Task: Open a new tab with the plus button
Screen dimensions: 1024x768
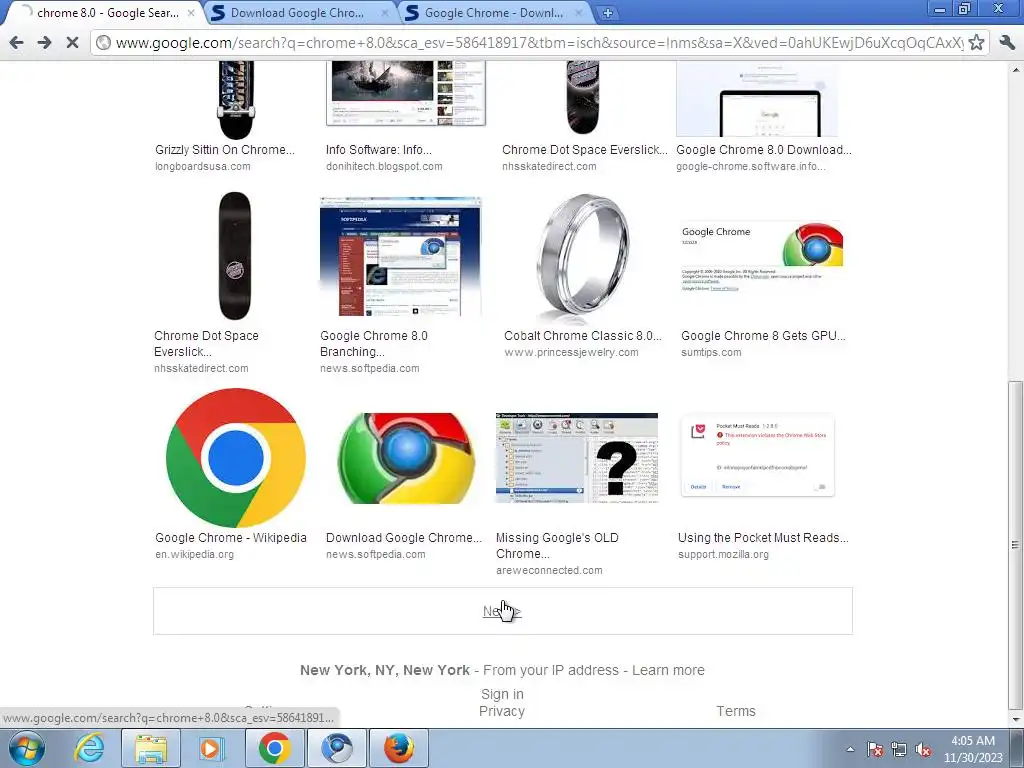Action: (x=607, y=13)
